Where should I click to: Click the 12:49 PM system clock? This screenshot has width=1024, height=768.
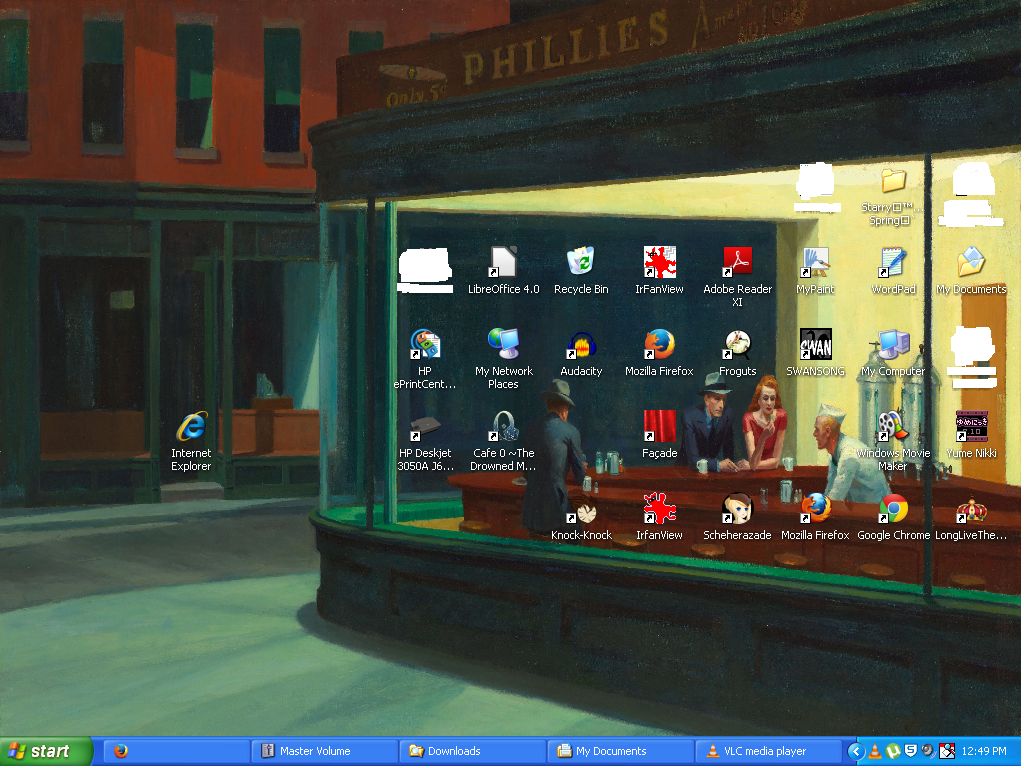coord(984,752)
